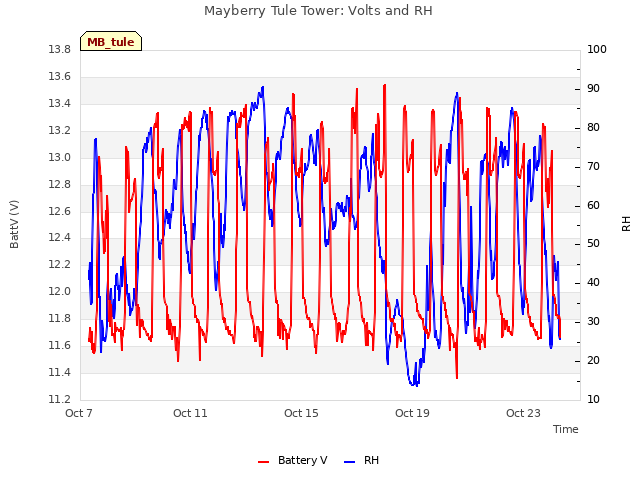Toggle the Battery V legend entry
Viewport: 640px width, 480px height.
pos(293,460)
